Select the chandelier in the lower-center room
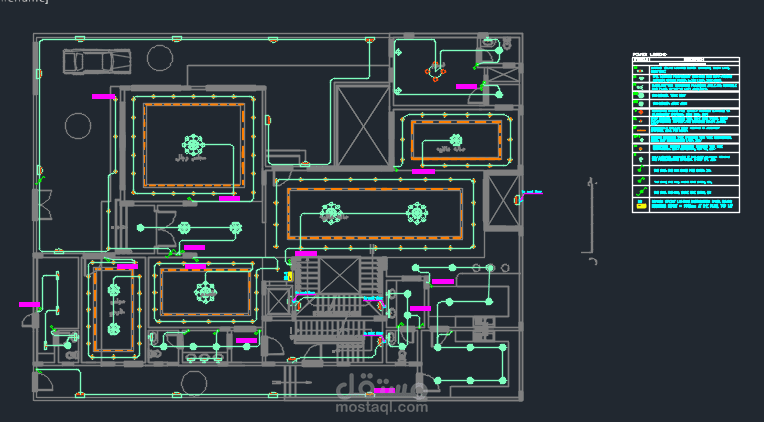This screenshot has height=423, width=764. coord(206,292)
